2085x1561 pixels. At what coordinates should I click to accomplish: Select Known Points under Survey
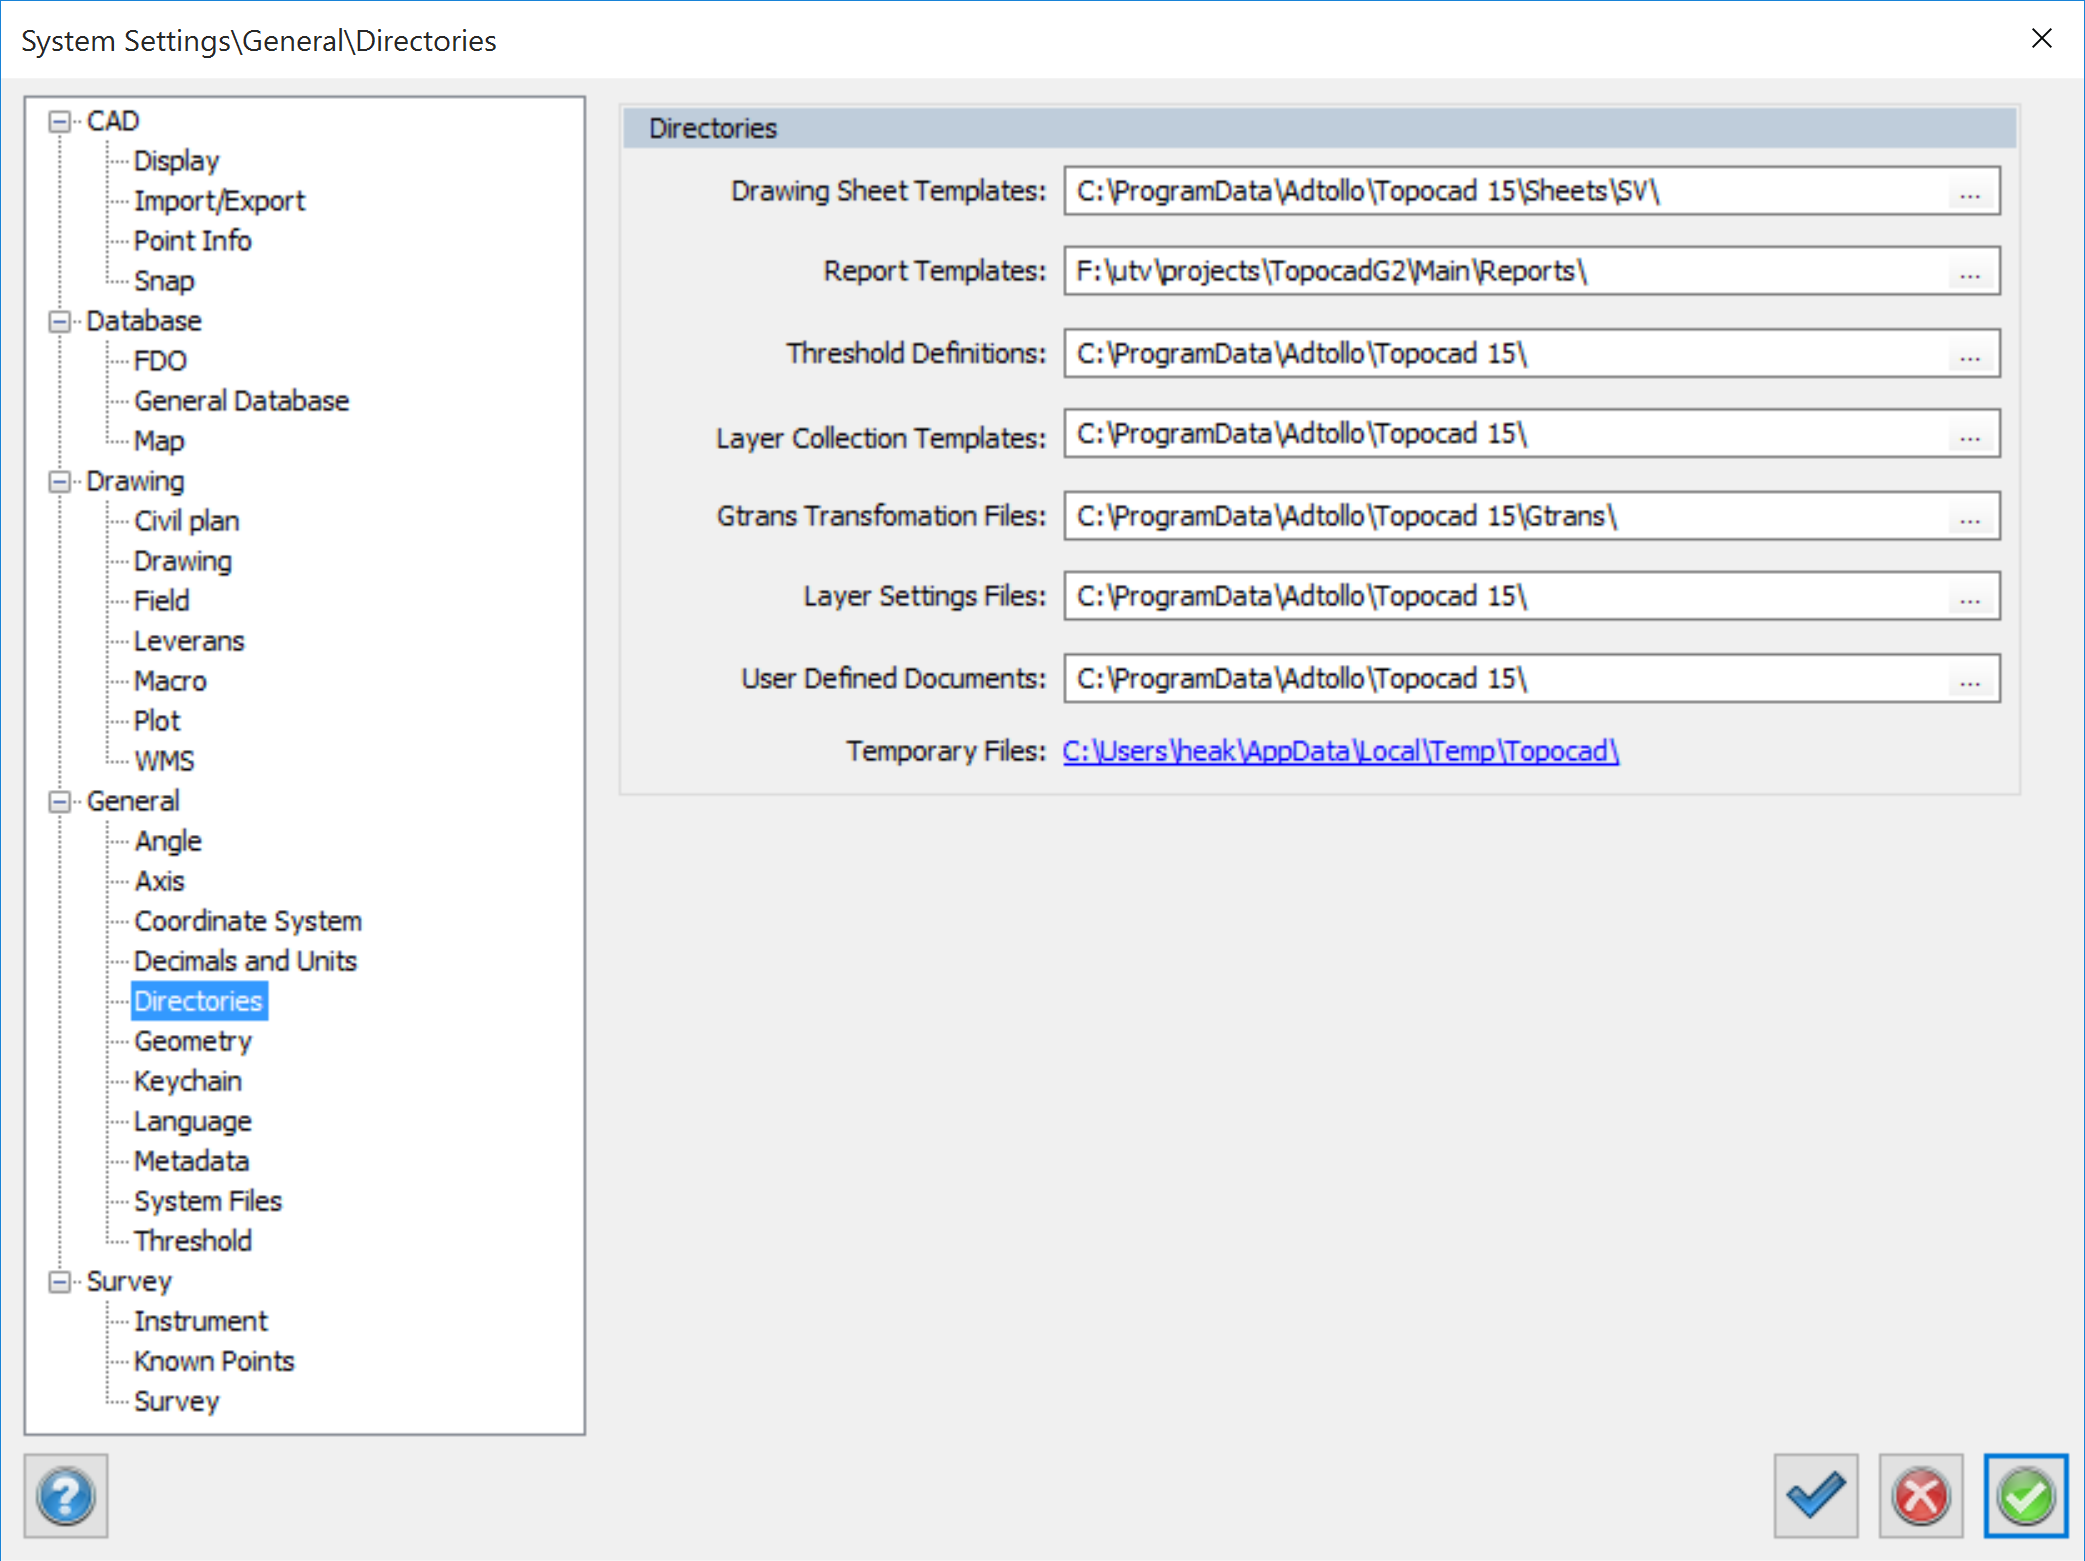(x=214, y=1361)
